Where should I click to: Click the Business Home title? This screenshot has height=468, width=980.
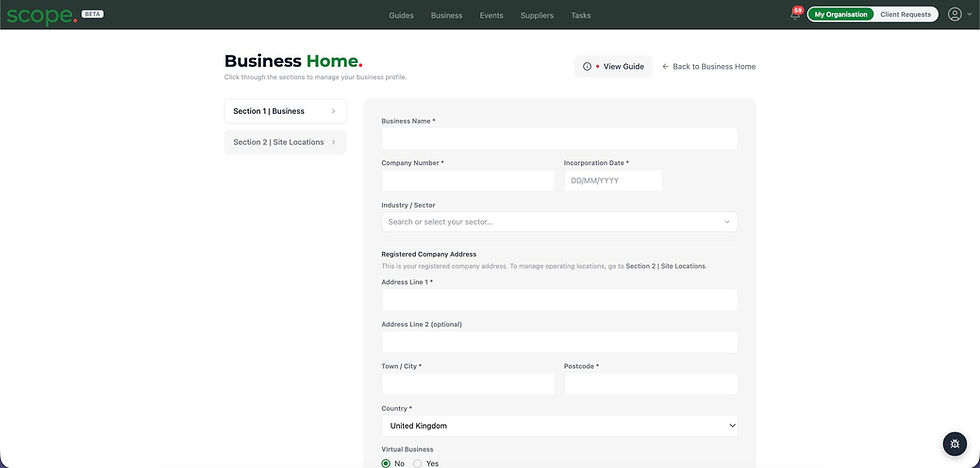tap(293, 61)
